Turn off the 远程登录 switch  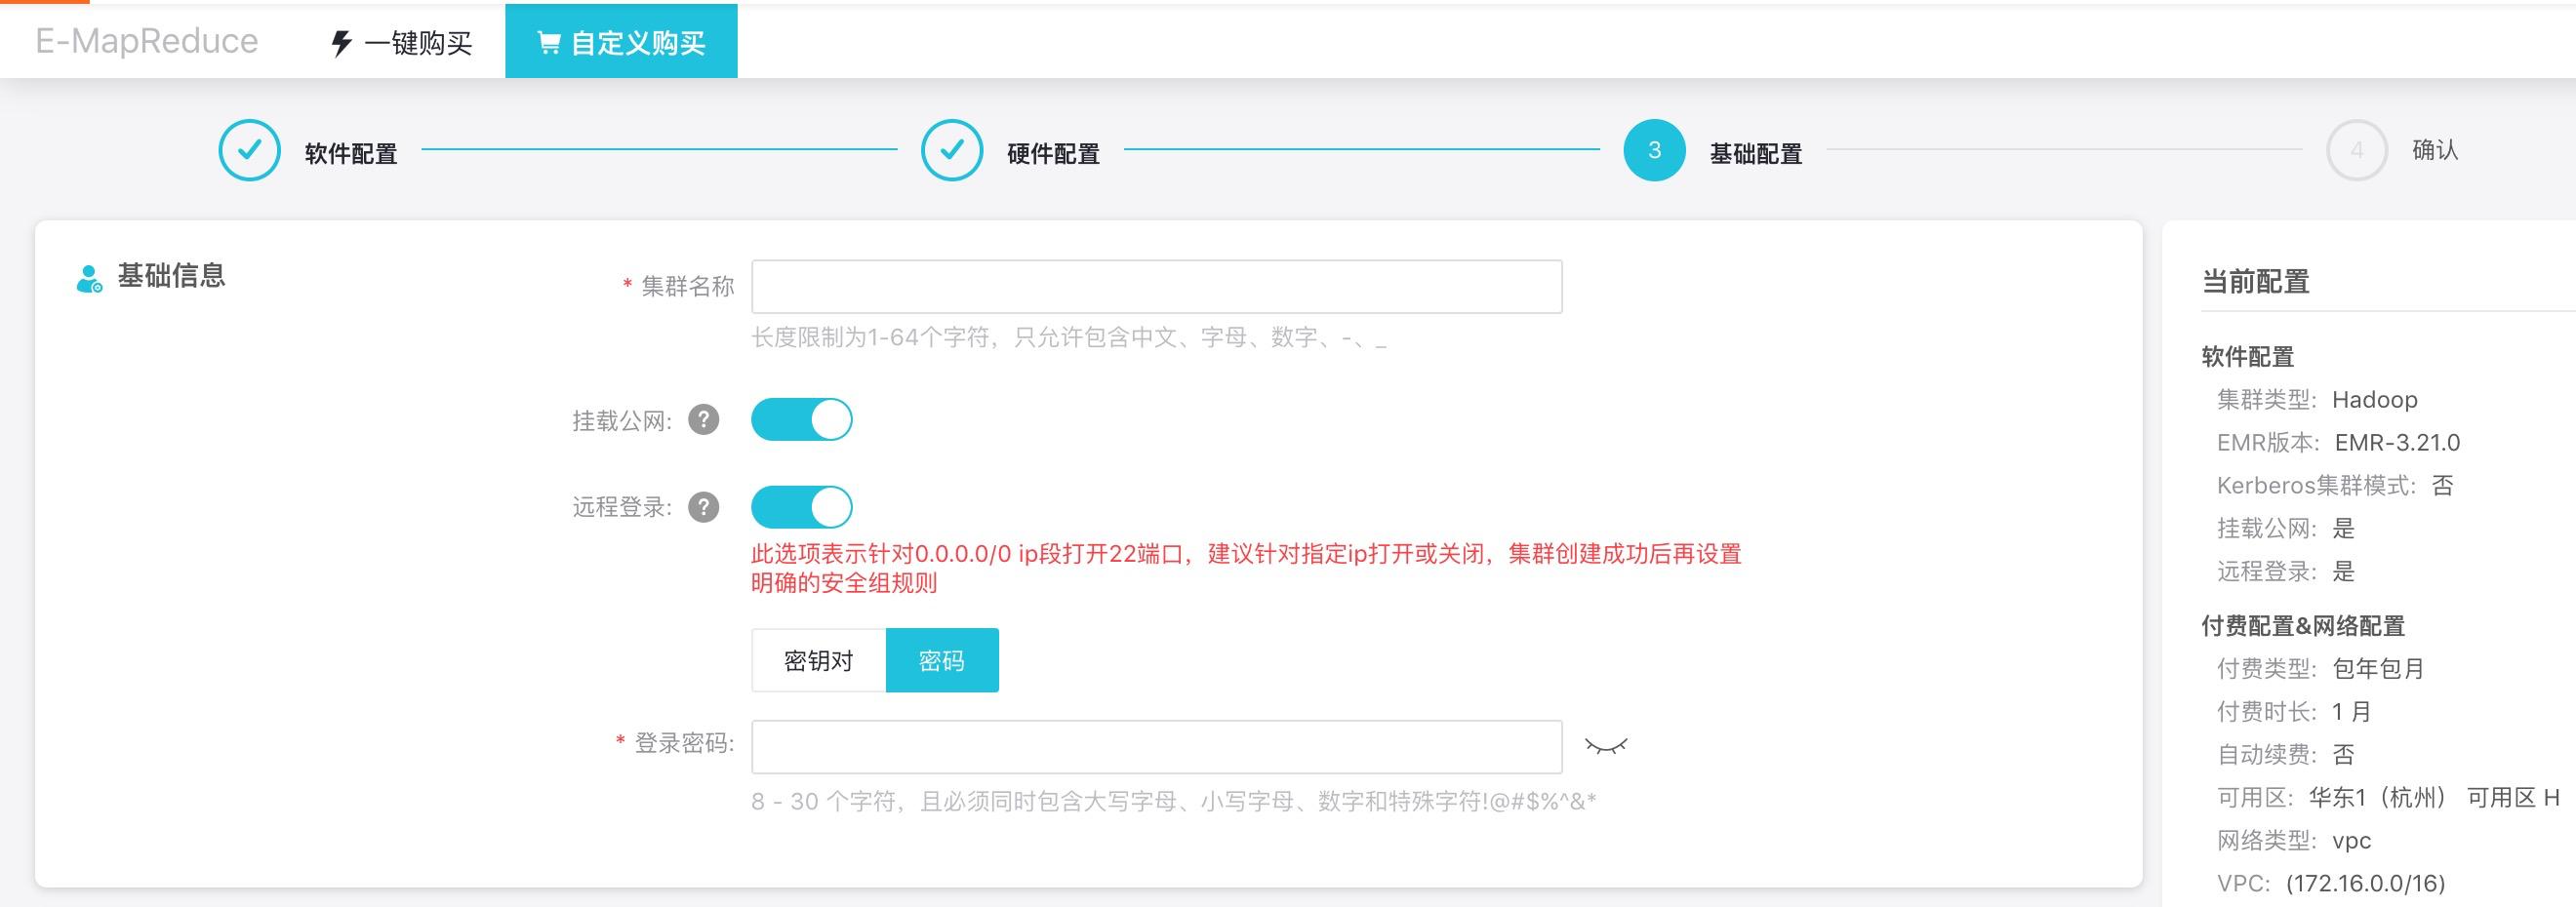(800, 507)
